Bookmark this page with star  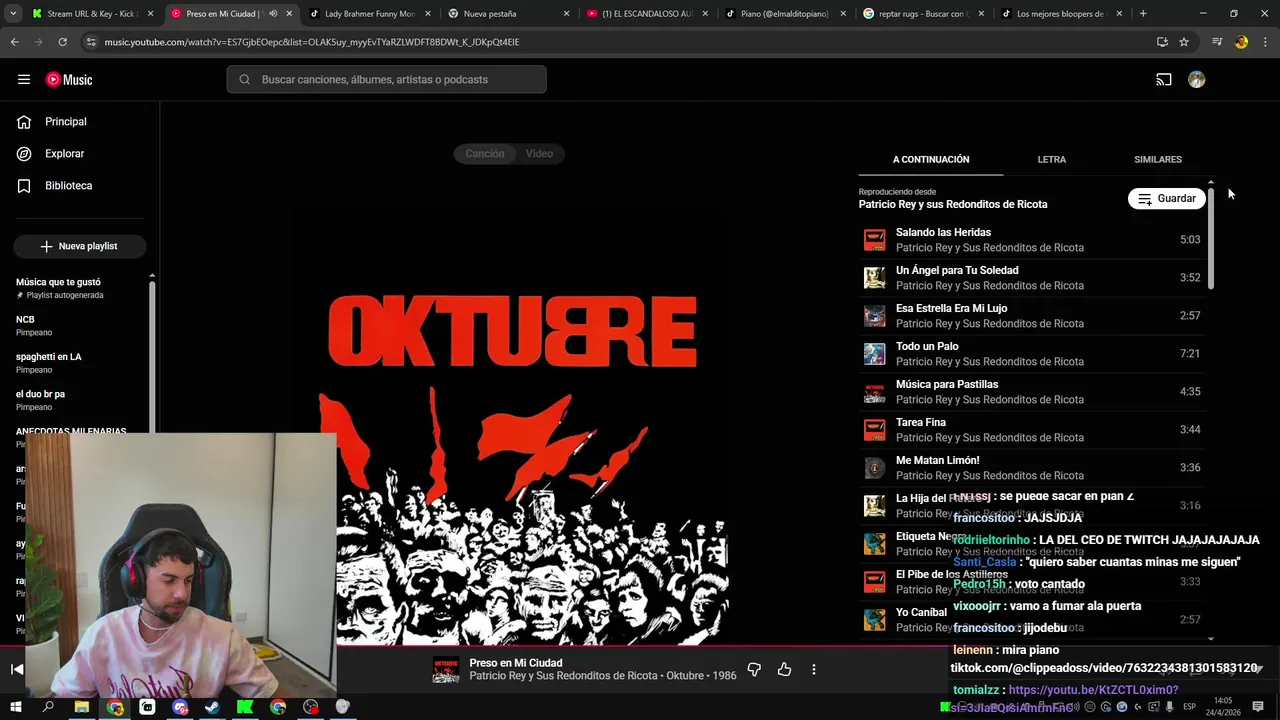coord(1184,42)
